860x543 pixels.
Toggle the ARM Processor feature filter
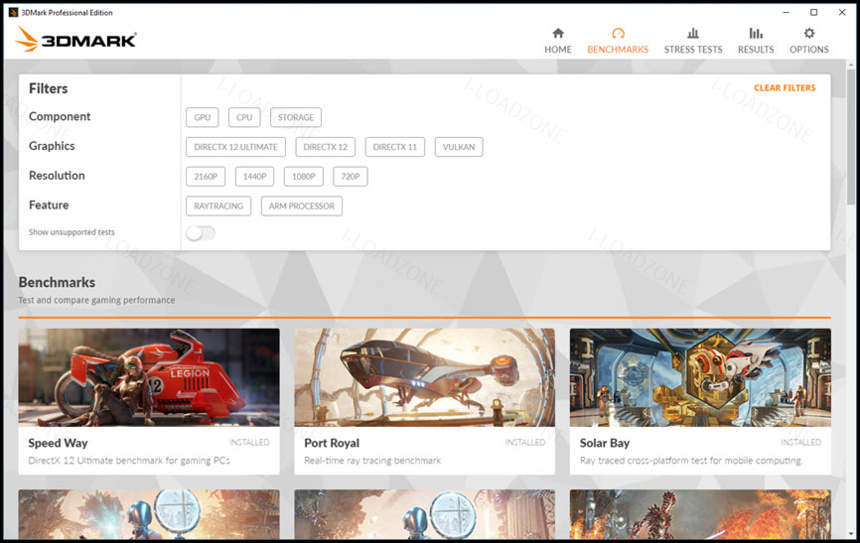click(x=302, y=206)
